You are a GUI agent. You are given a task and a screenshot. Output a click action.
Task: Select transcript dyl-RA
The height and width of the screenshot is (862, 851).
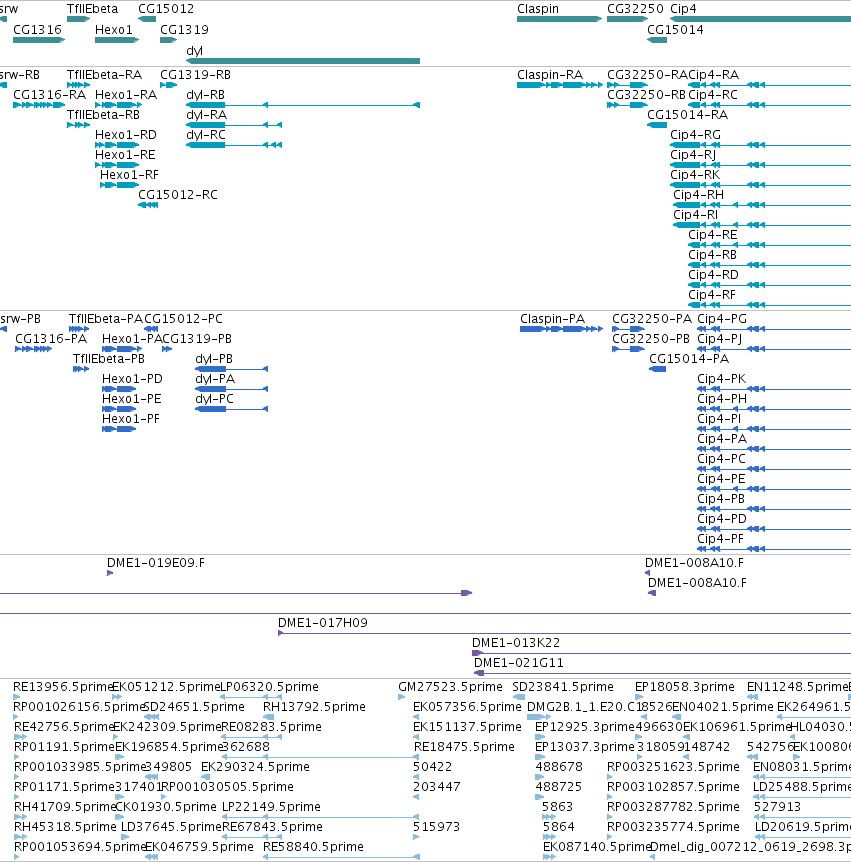(x=234, y=125)
